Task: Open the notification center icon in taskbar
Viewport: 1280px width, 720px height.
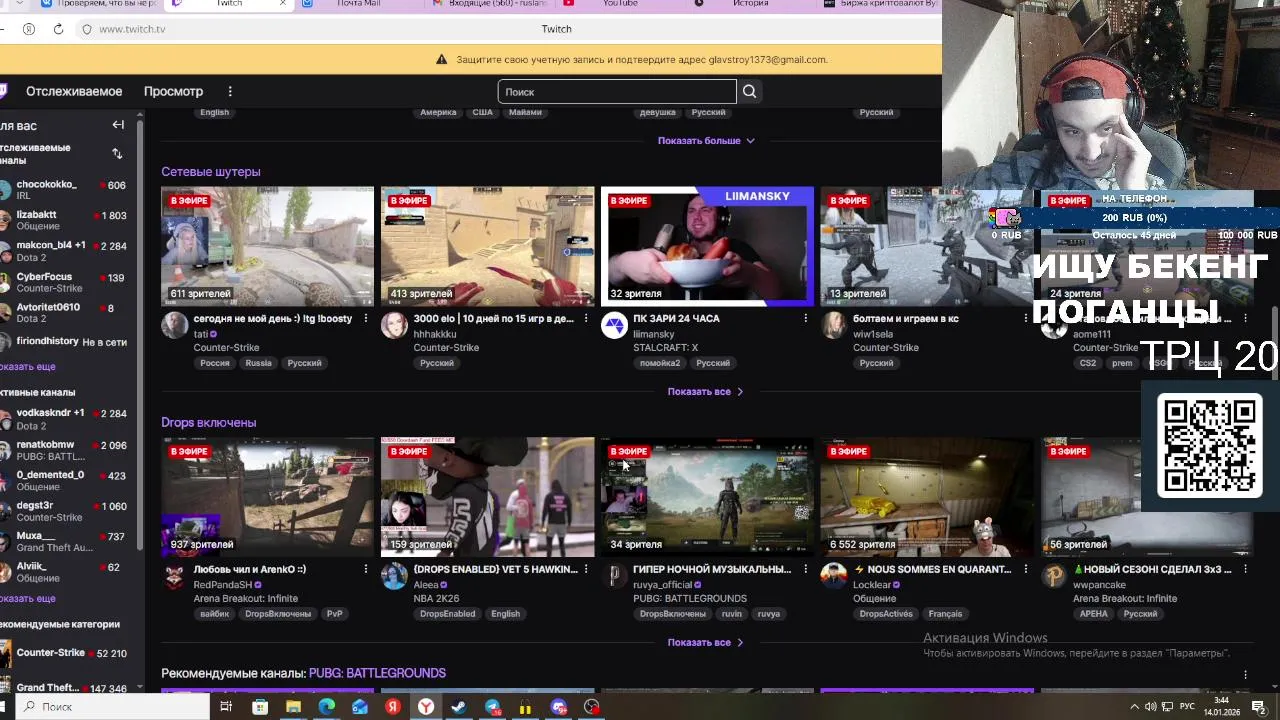Action: coord(1259,707)
